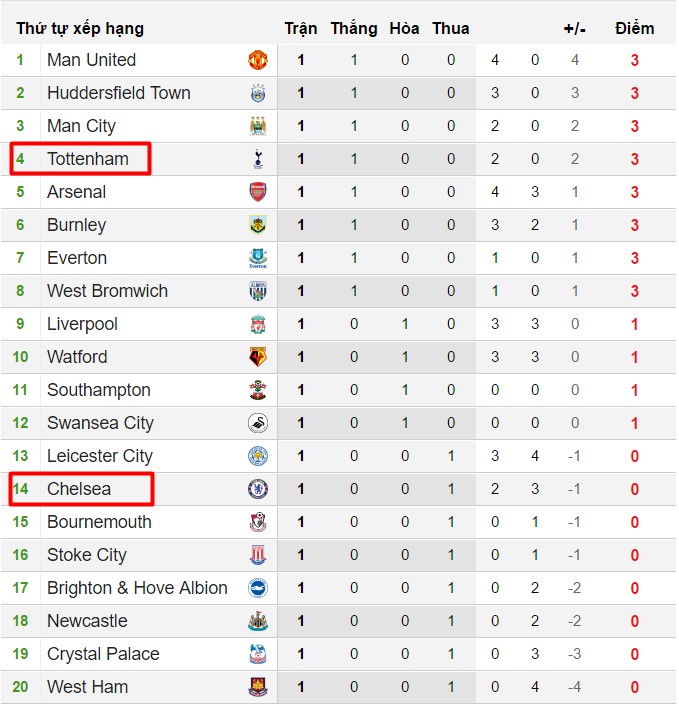Viewport: 679px width, 704px height.
Task: Open the Crystal Palace team link
Action: coord(103,654)
